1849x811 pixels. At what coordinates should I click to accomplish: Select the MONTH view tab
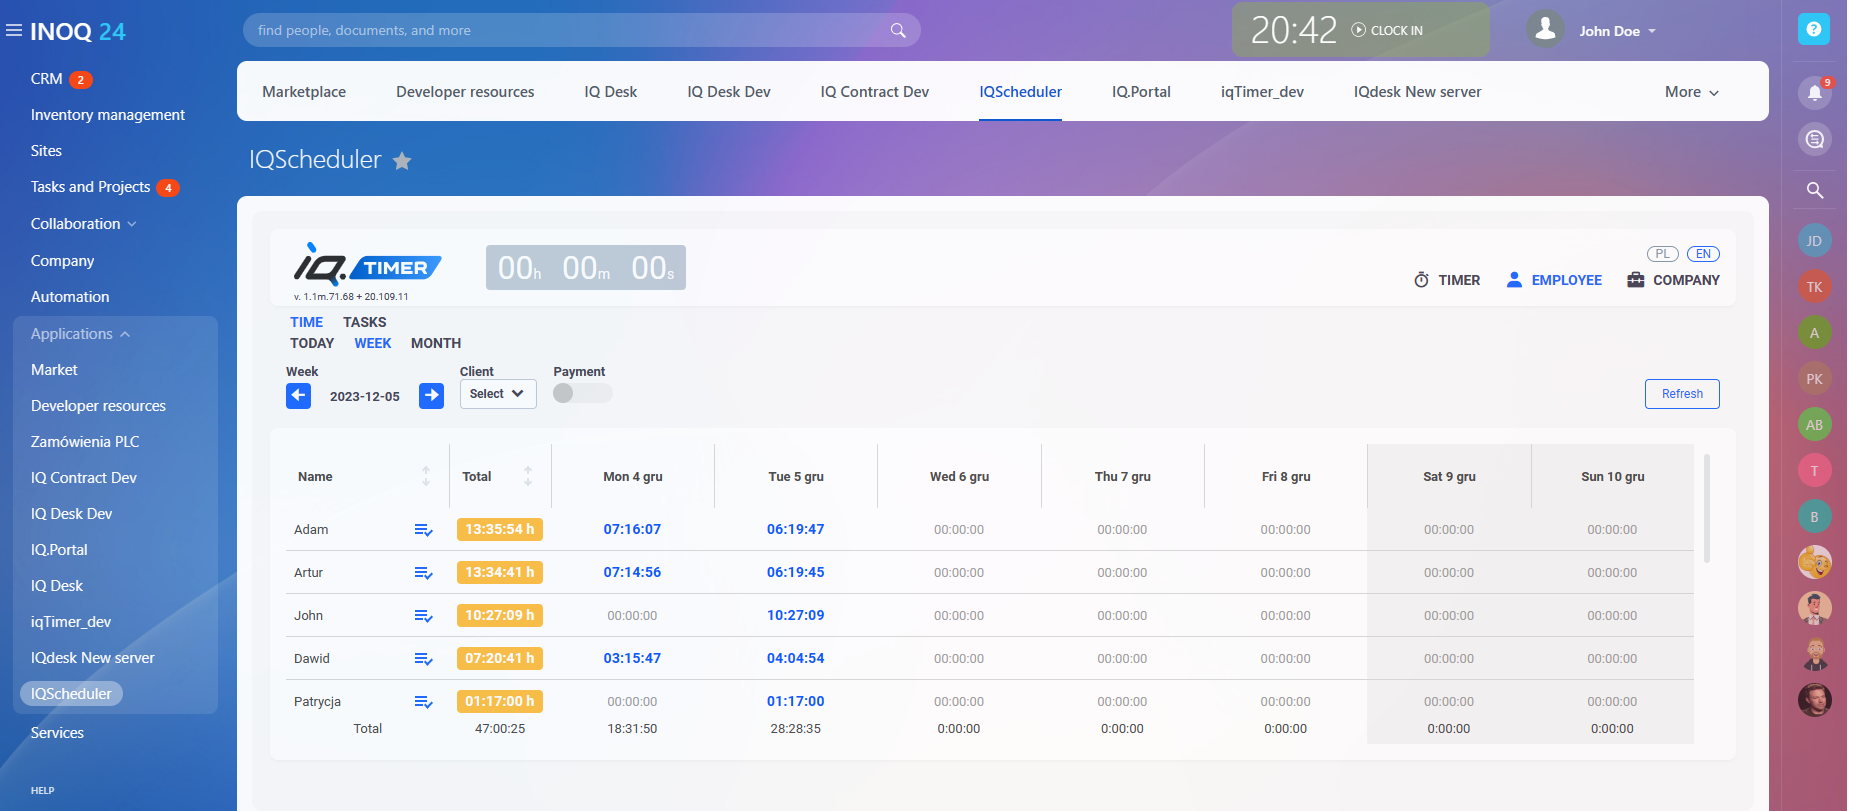435,343
